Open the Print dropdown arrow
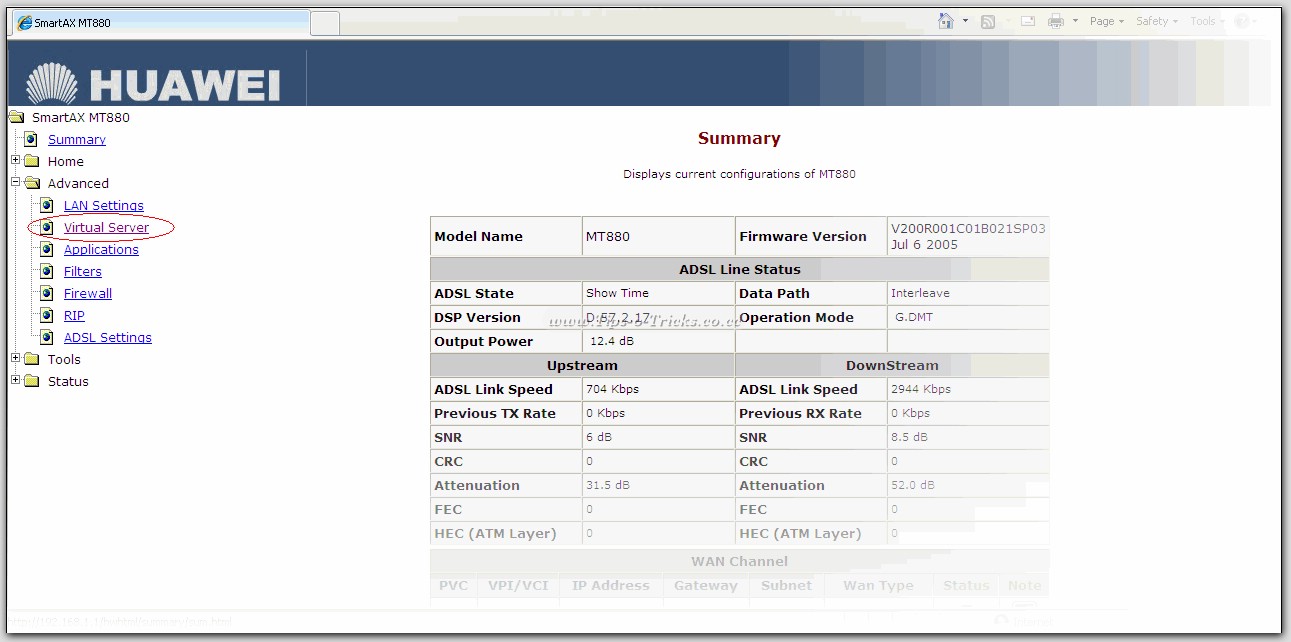This screenshot has height=642, width=1291. tap(1075, 21)
